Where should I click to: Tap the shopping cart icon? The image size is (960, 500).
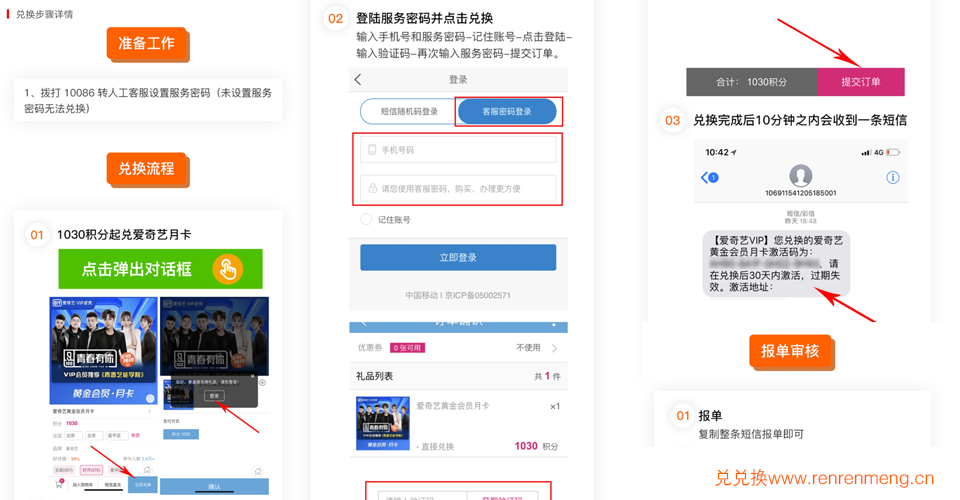(x=59, y=483)
